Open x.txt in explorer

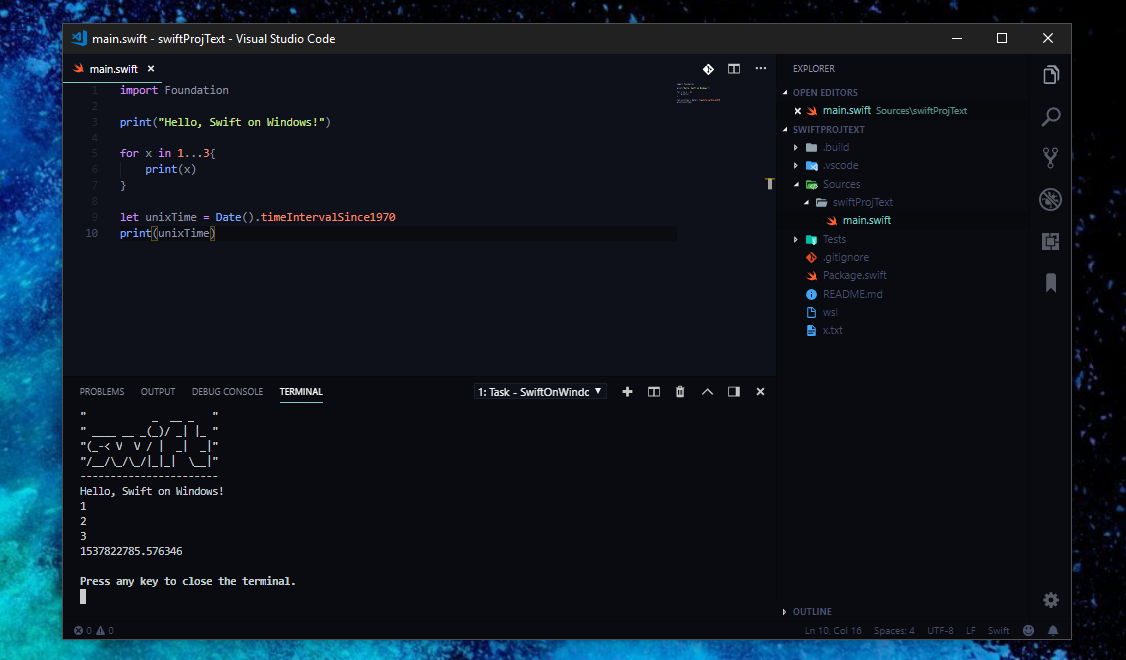tap(832, 330)
